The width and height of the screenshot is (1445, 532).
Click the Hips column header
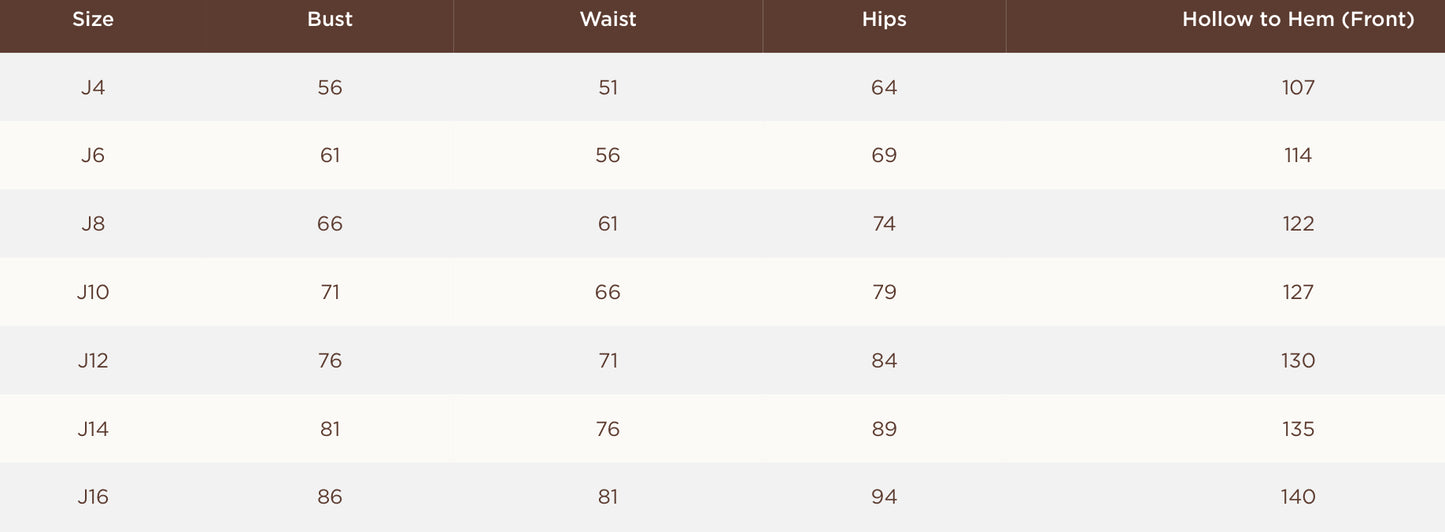(x=884, y=20)
